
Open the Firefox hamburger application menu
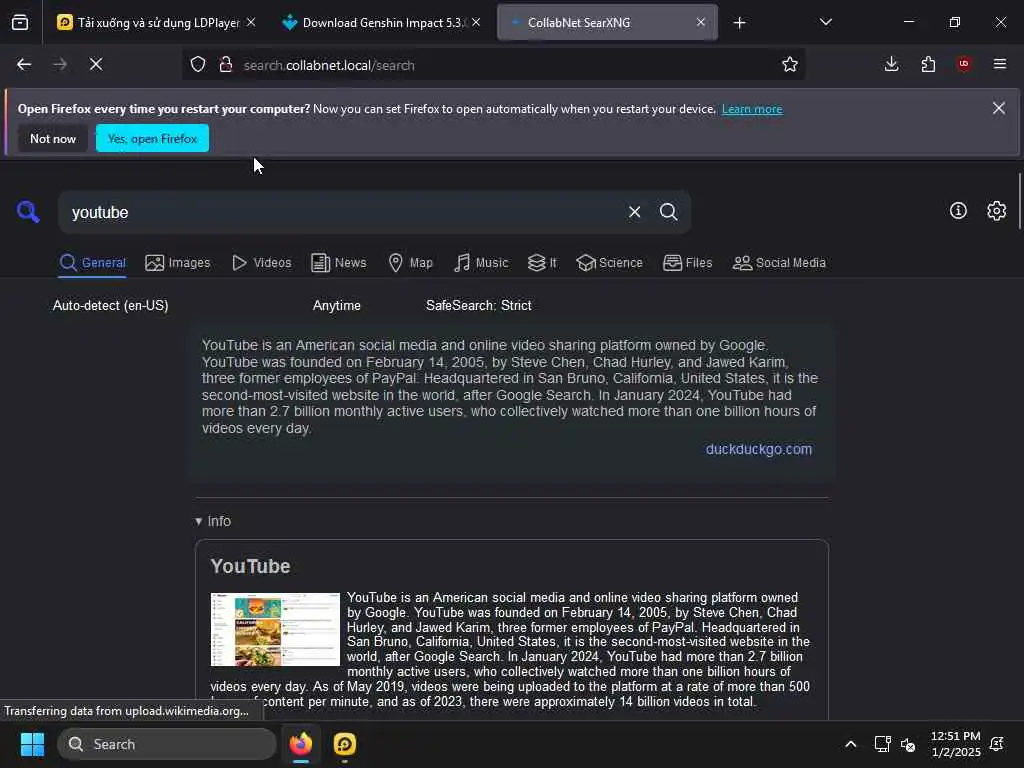[1000, 64]
